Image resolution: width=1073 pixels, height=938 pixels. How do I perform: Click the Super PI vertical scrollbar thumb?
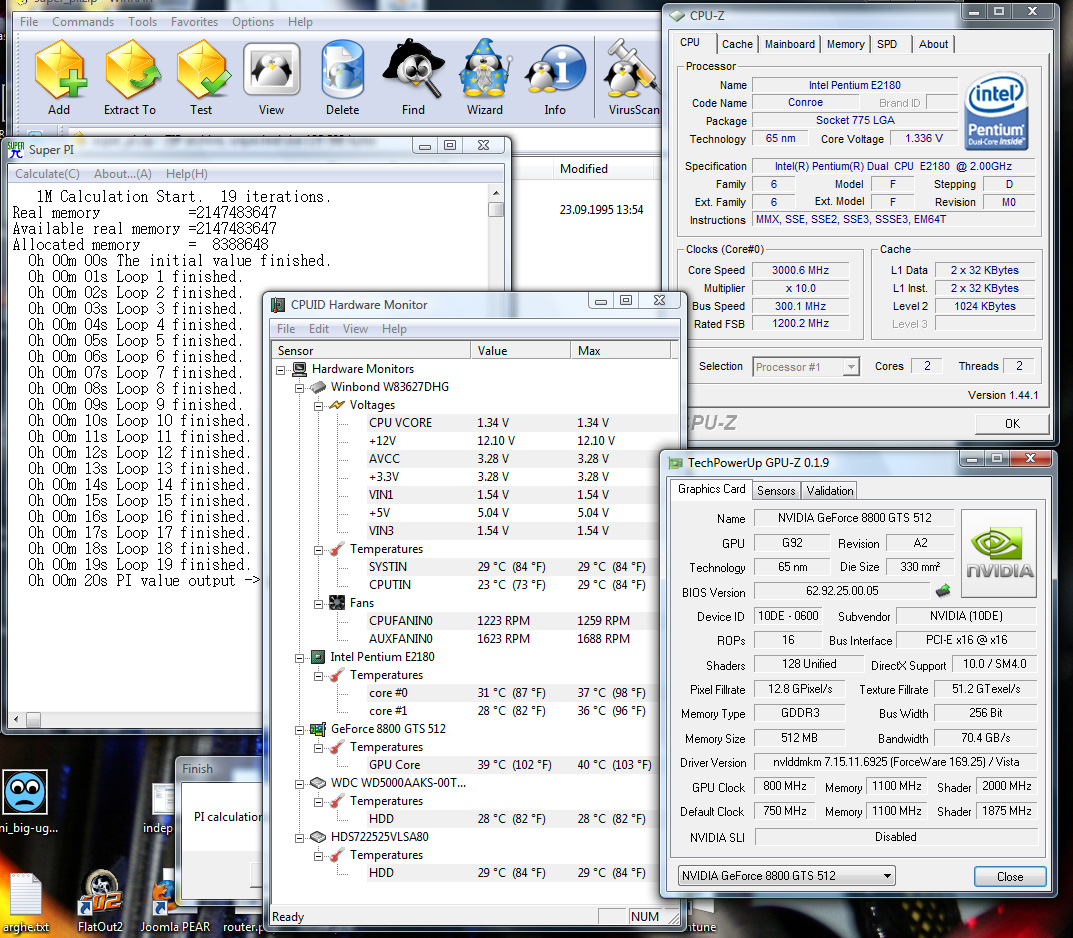(496, 209)
